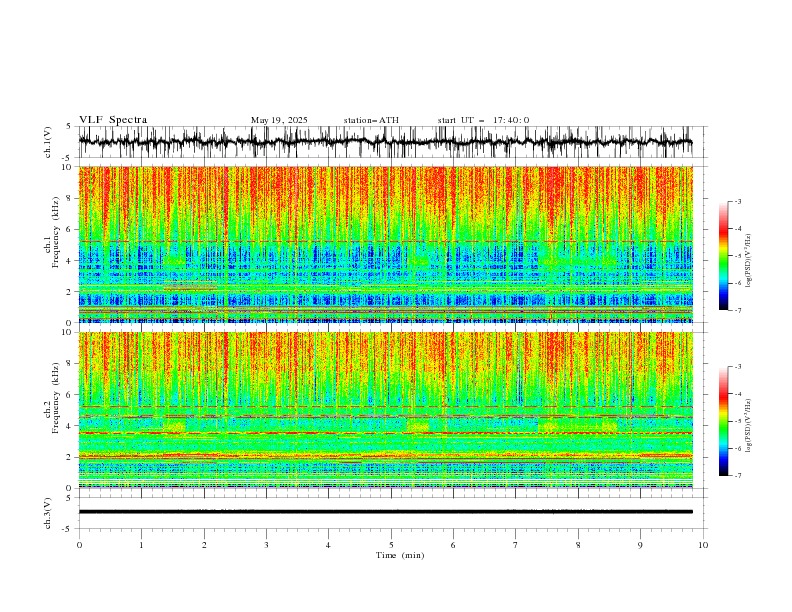792x612 pixels.
Task: Click inside the ch.2 spectrogram panel
Action: coord(385,410)
